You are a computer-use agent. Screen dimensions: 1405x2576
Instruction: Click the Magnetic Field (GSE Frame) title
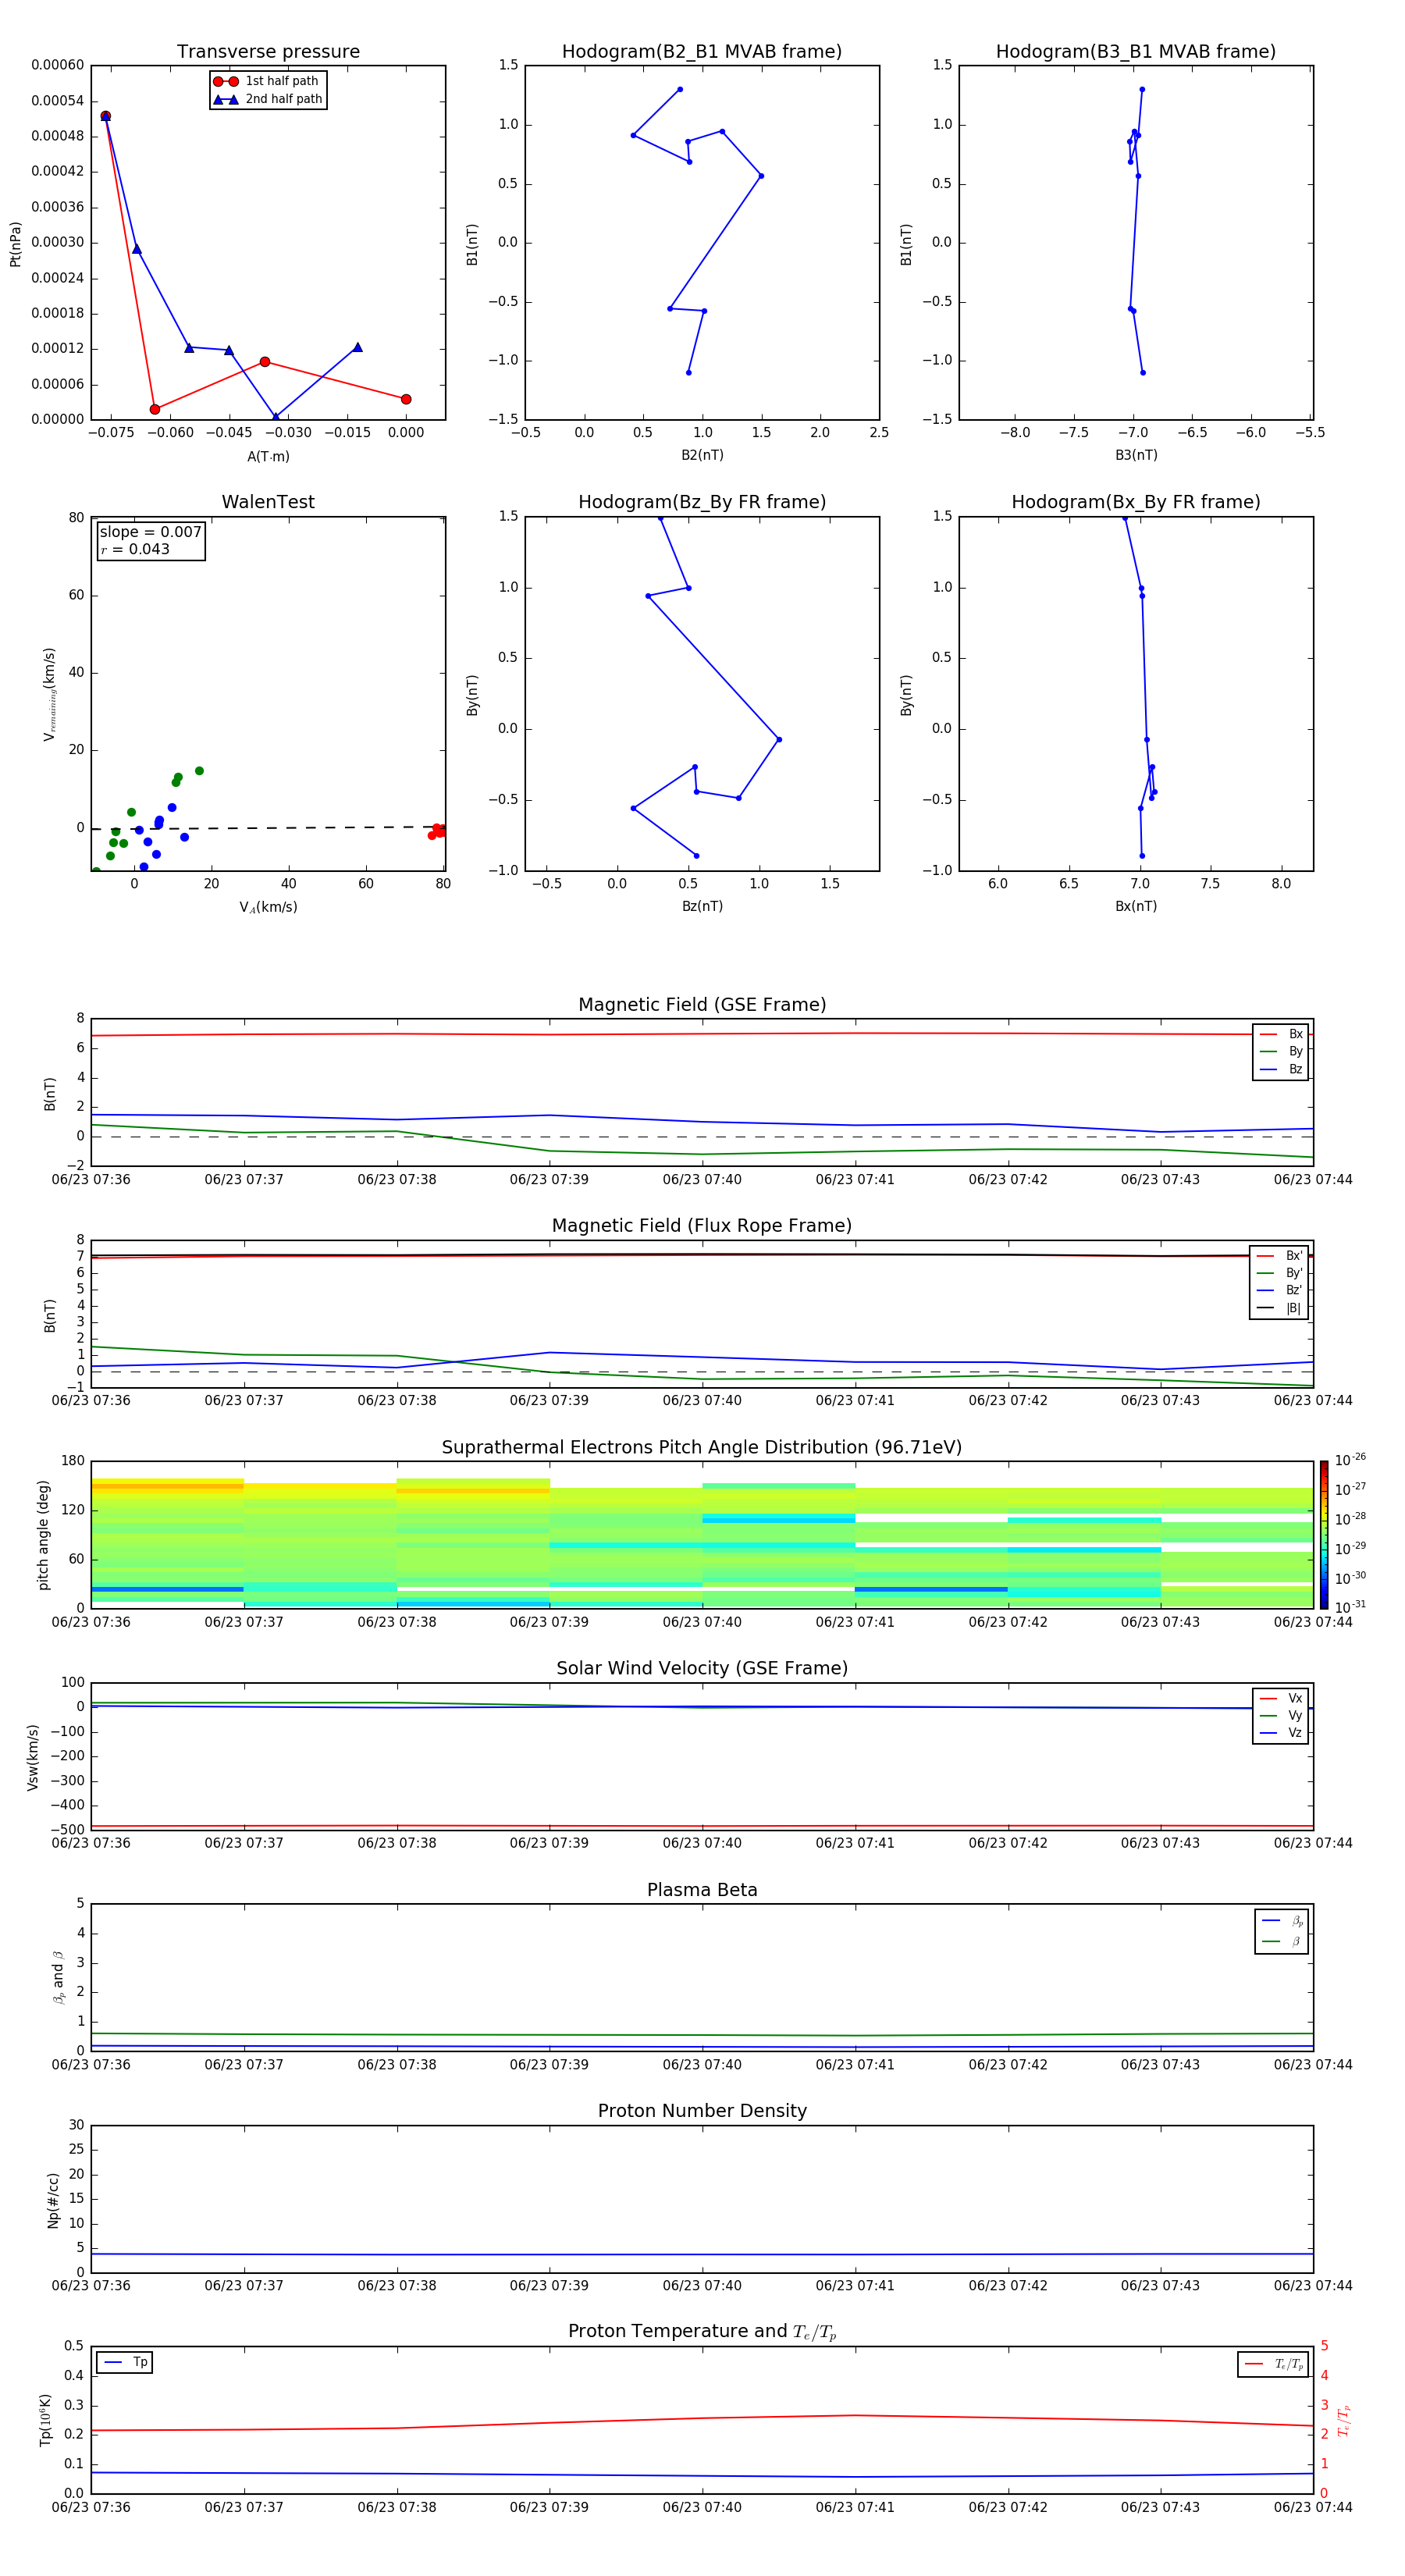[x=702, y=1005]
